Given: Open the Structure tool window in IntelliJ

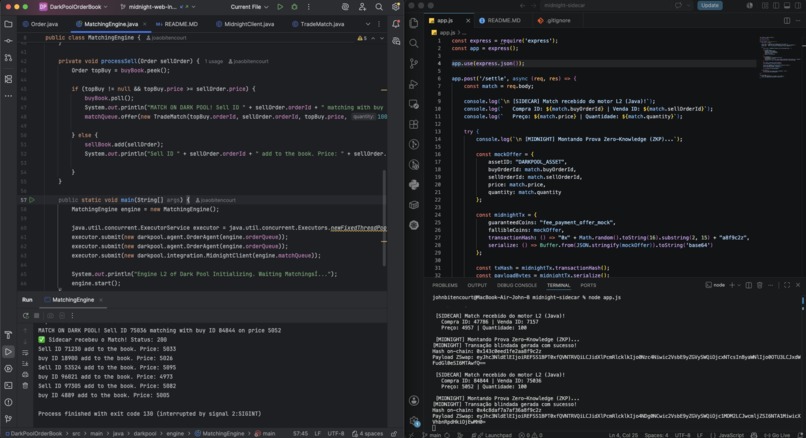Looking at the screenshot, I should pos(8,79).
